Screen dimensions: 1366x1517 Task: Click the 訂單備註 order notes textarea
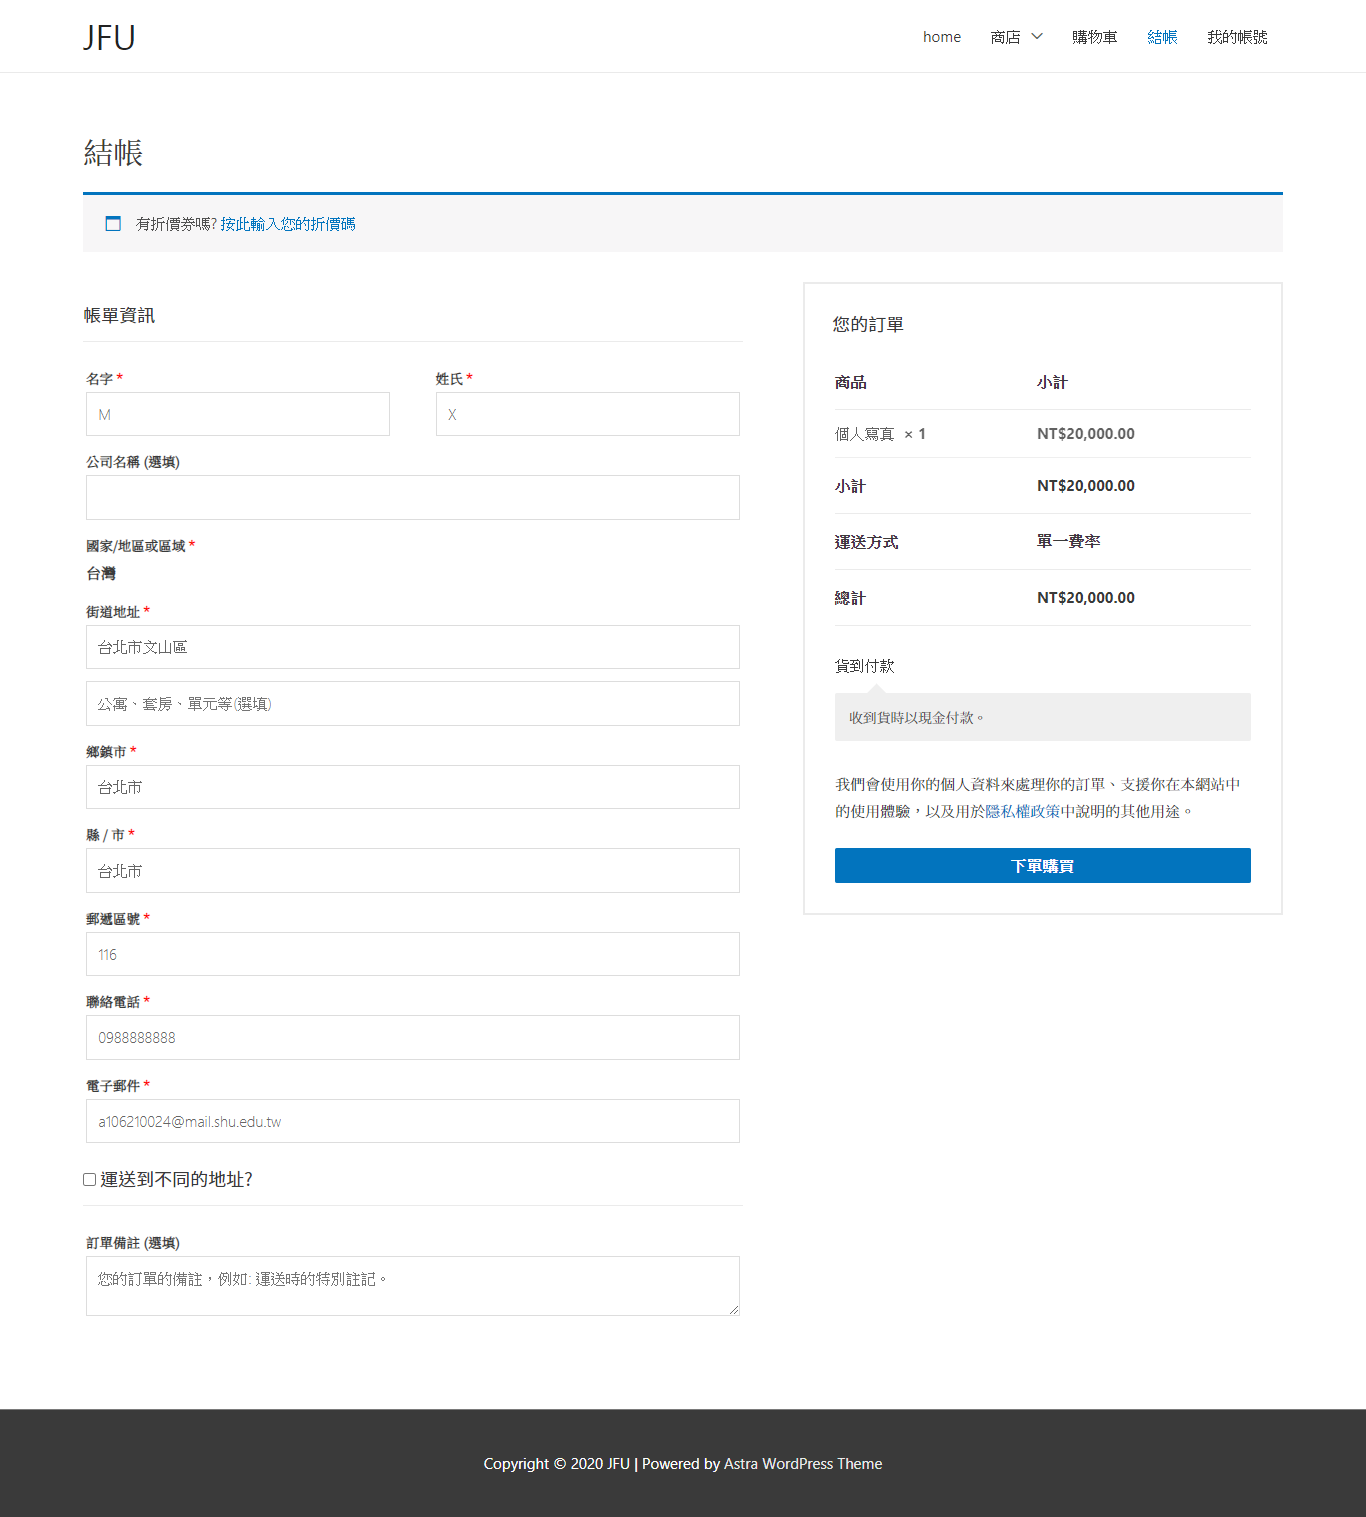[x=412, y=1286]
